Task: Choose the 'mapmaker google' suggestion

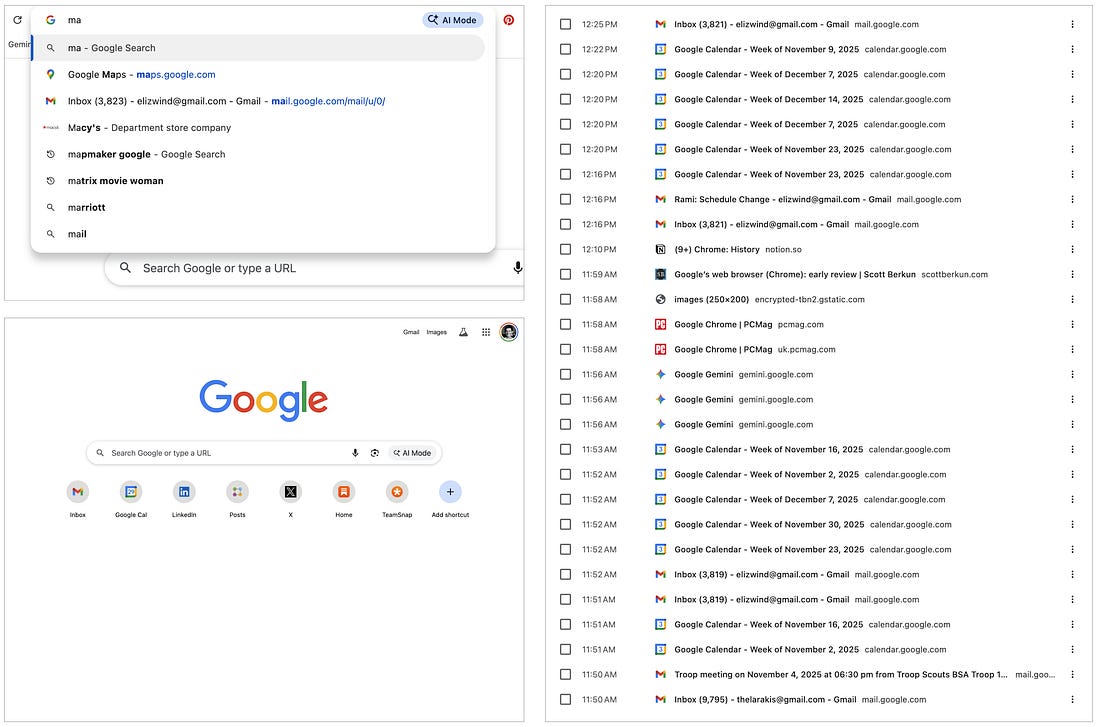Action: pos(258,154)
